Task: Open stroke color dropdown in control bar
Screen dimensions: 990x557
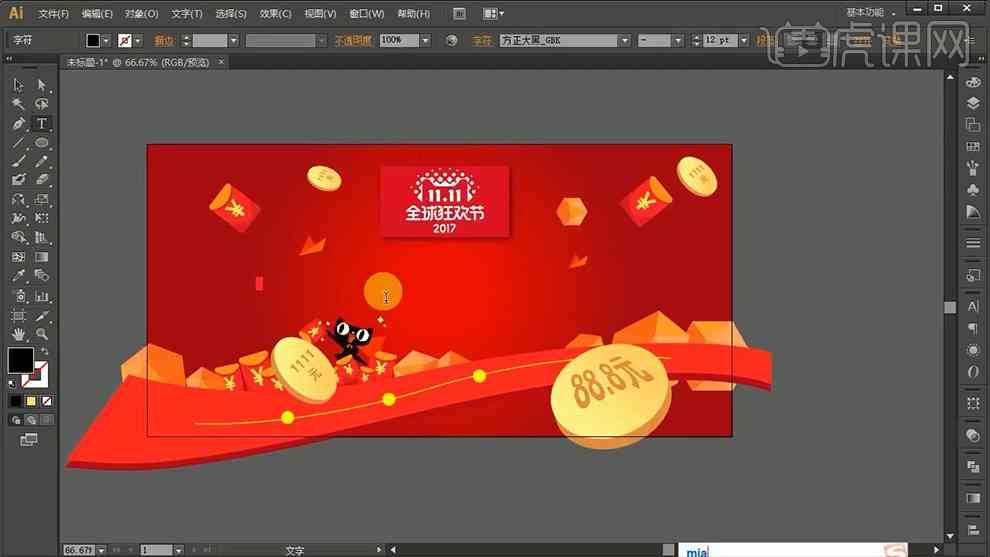Action: 138,40
